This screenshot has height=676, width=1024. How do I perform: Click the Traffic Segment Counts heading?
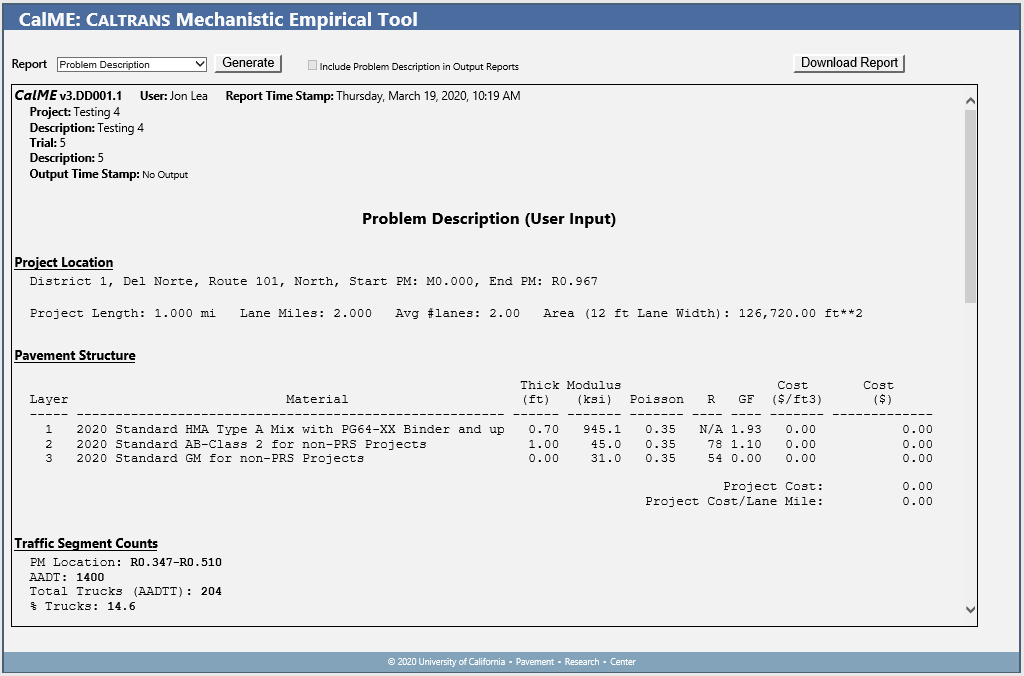pos(86,544)
